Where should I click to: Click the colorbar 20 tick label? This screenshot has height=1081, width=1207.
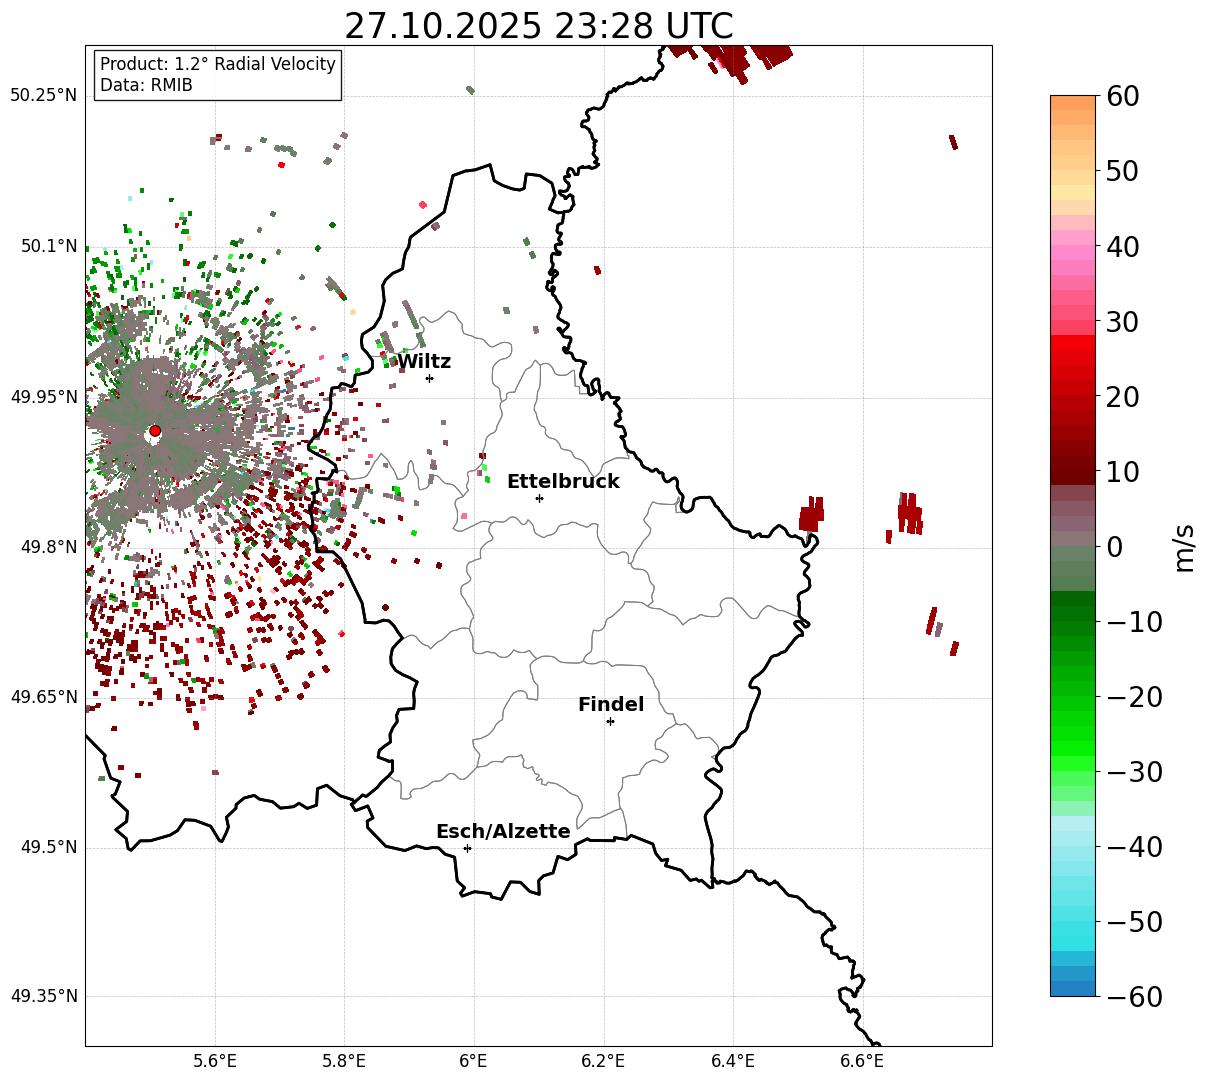(x=1122, y=397)
